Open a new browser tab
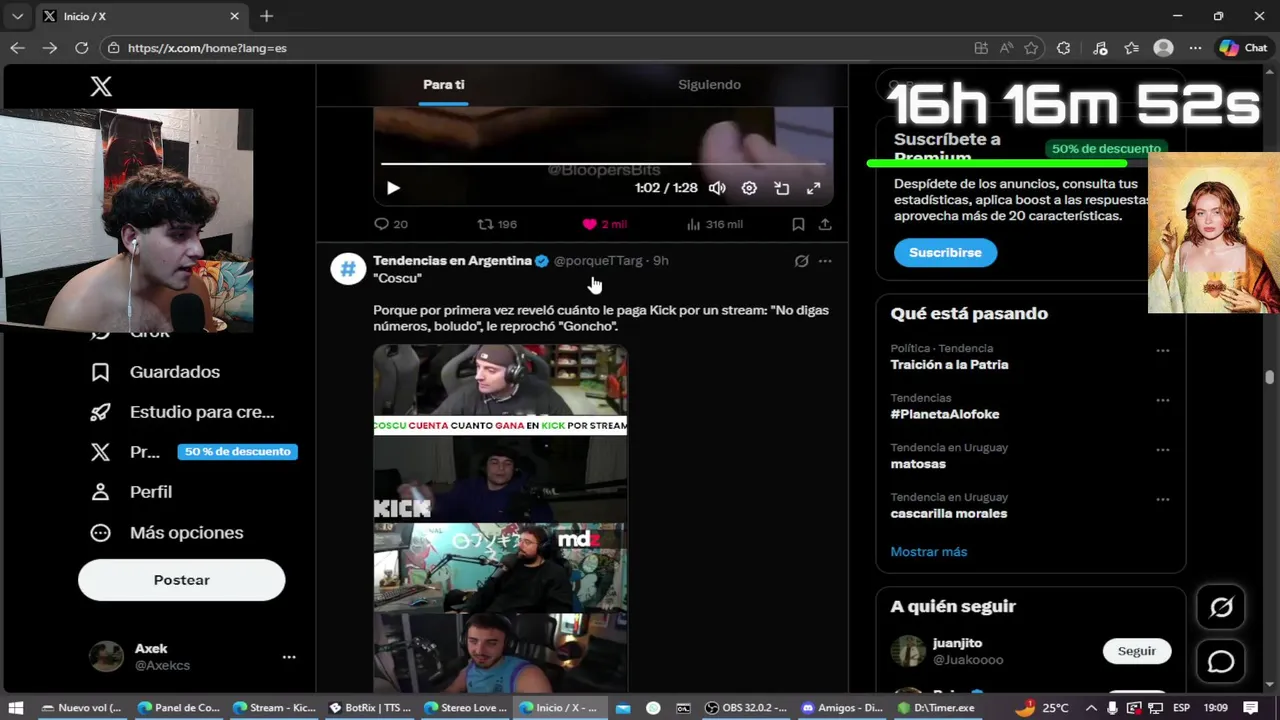Viewport: 1280px width, 720px height. tap(266, 16)
